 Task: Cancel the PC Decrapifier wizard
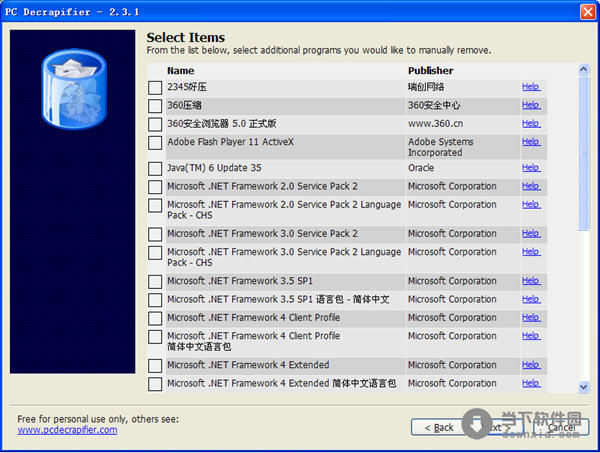(561, 427)
